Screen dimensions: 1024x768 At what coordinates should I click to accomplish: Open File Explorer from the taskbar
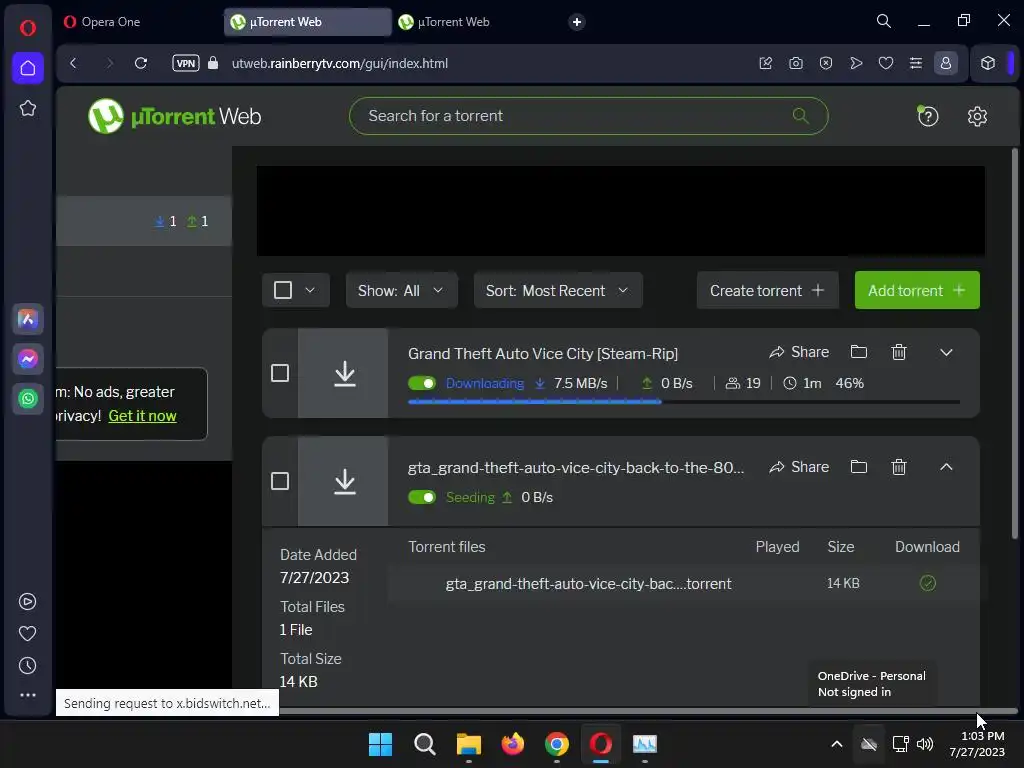click(x=468, y=744)
